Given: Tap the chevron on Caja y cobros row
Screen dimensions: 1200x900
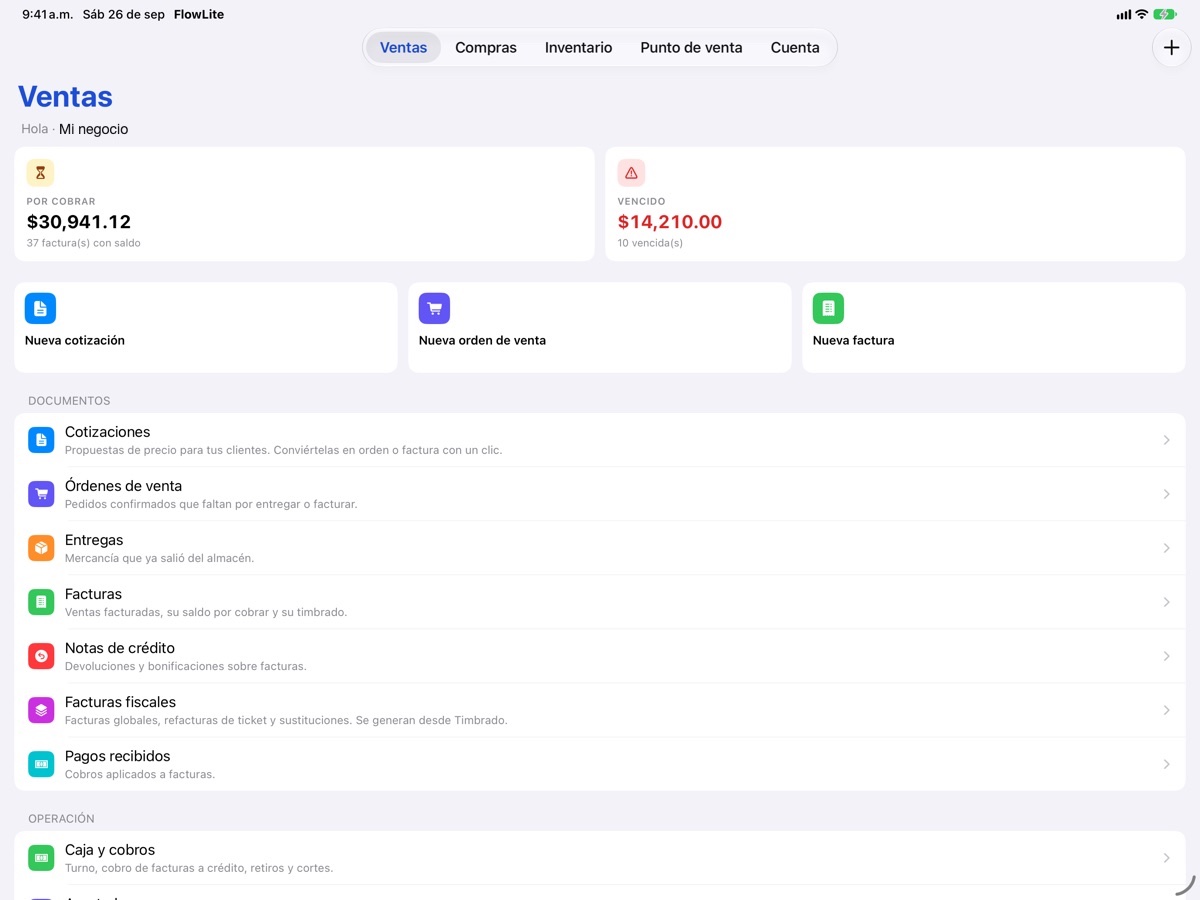Looking at the screenshot, I should [x=1166, y=858].
